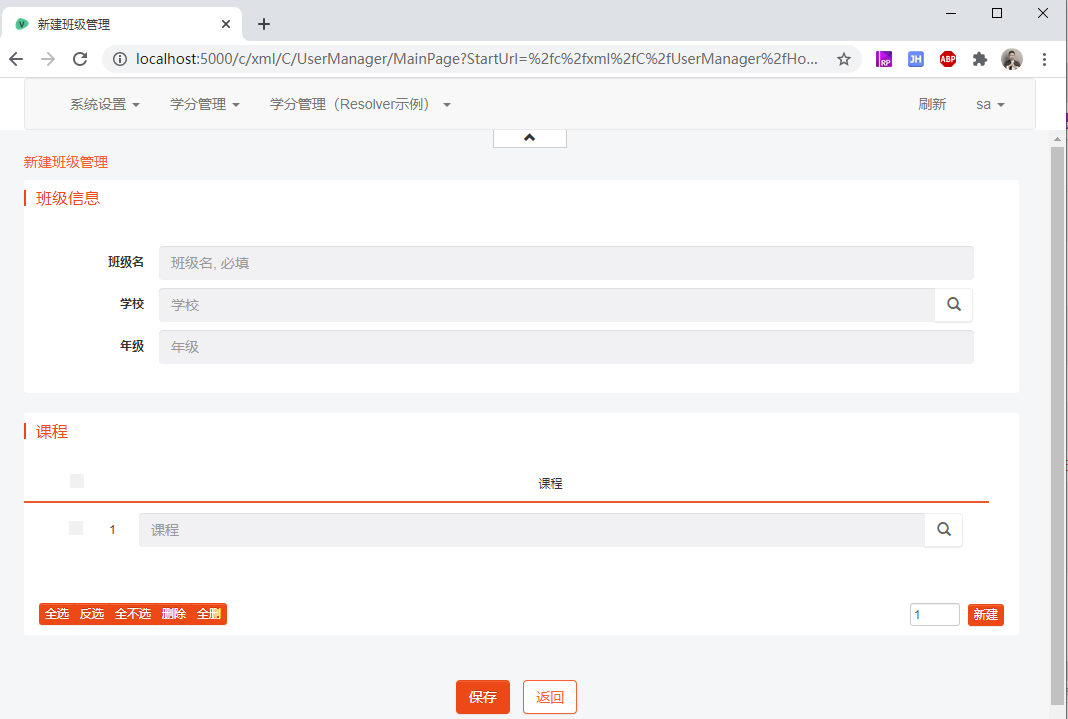Open 学分管理（Resolver示例）dropdown menu

point(360,104)
